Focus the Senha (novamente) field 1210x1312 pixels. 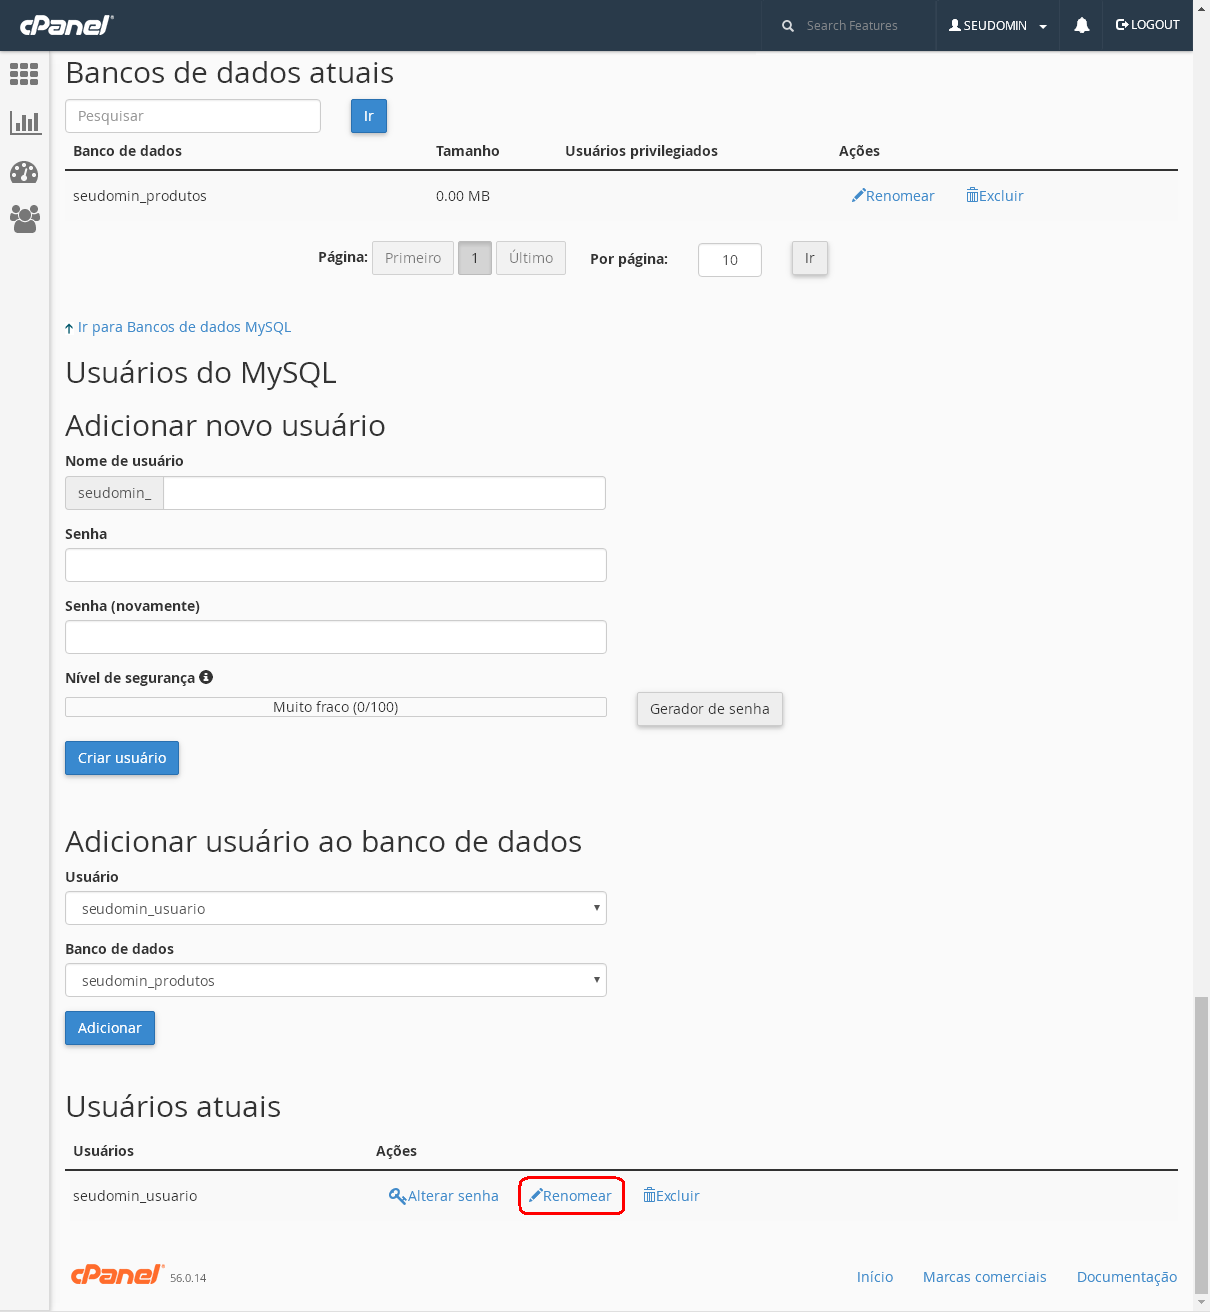(x=336, y=637)
